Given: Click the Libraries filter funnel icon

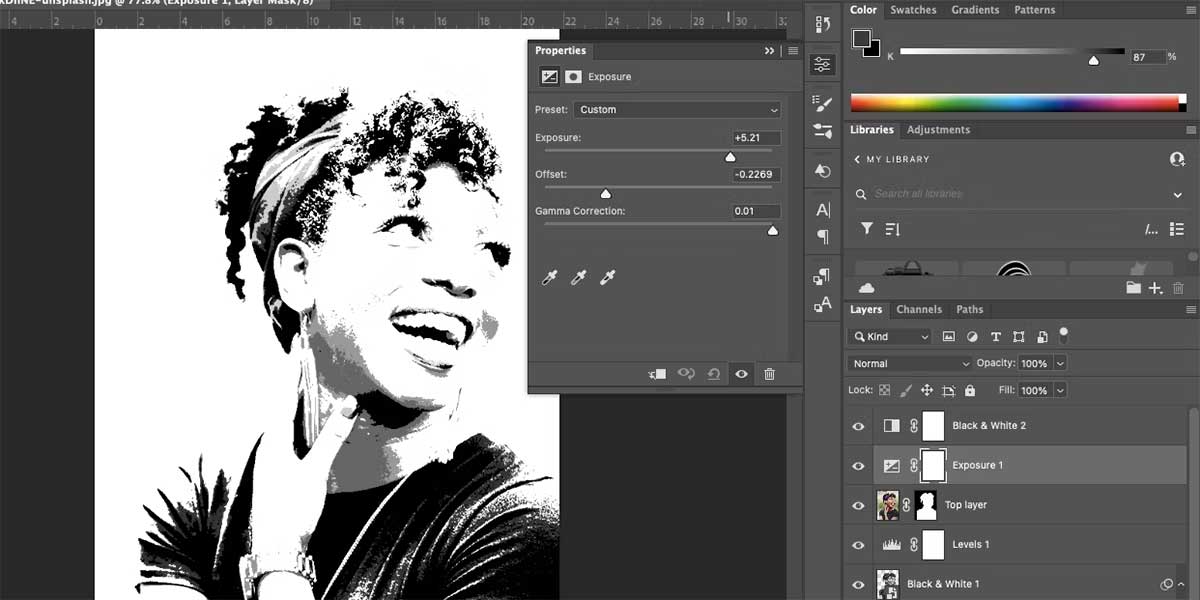Looking at the screenshot, I should click(867, 229).
